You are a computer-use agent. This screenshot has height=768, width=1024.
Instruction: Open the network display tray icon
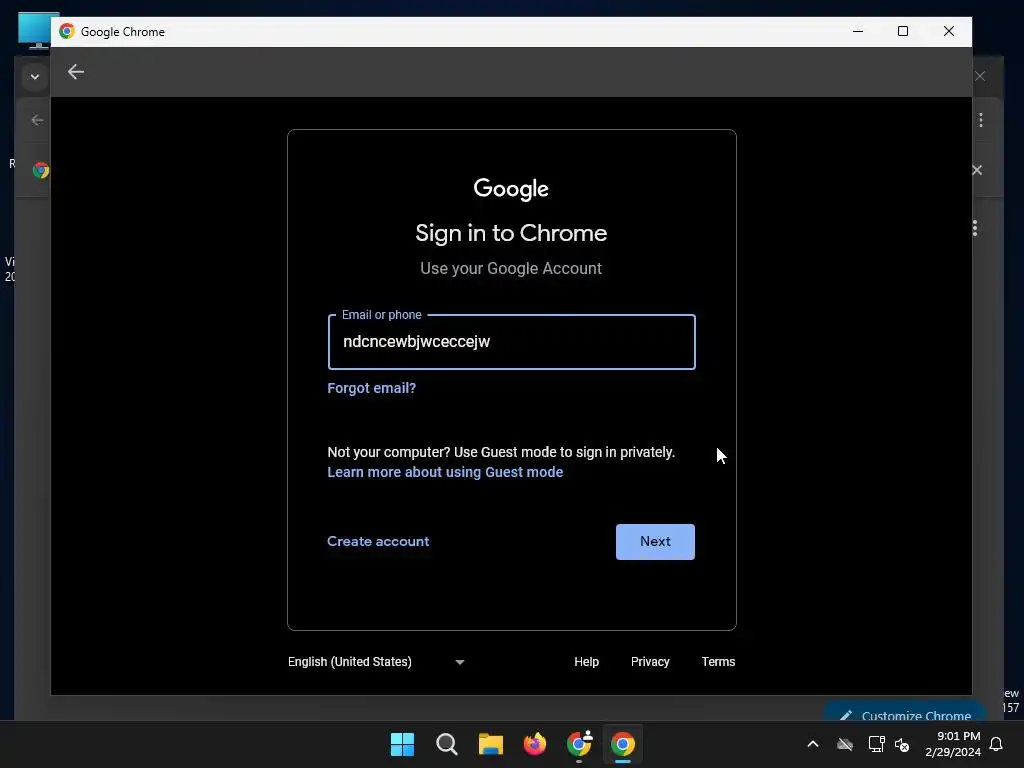point(876,744)
